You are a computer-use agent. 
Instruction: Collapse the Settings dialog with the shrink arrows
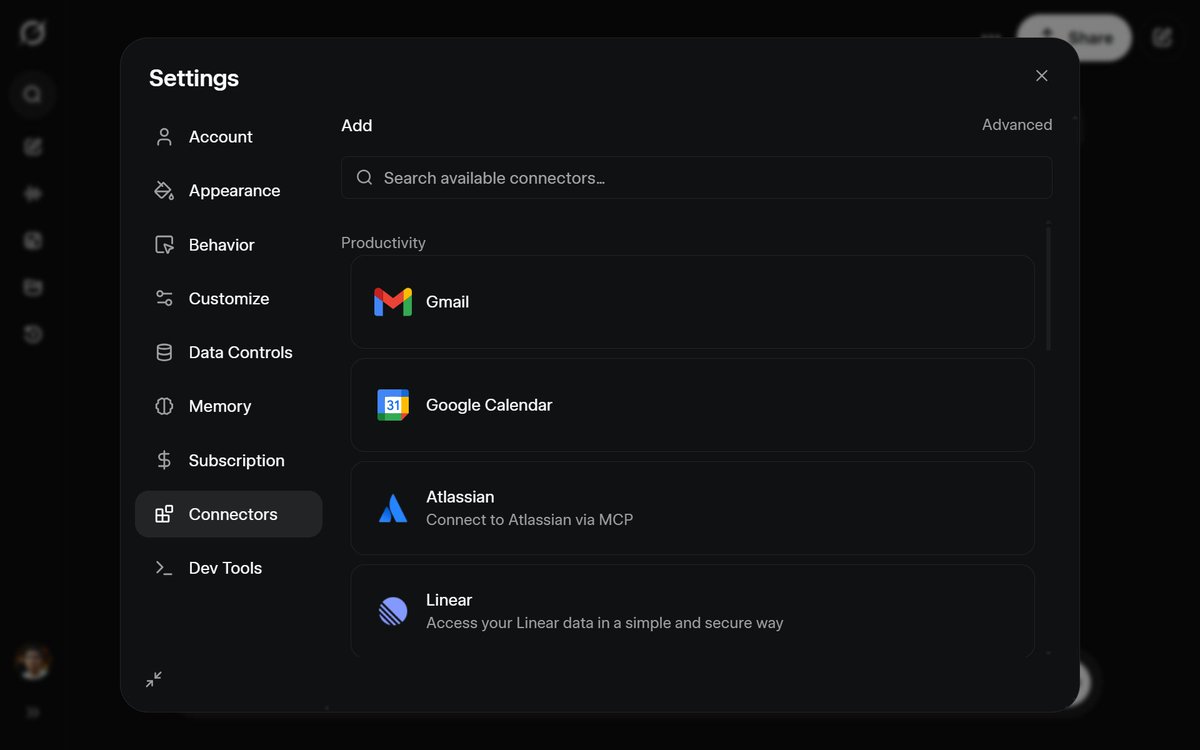(153, 680)
